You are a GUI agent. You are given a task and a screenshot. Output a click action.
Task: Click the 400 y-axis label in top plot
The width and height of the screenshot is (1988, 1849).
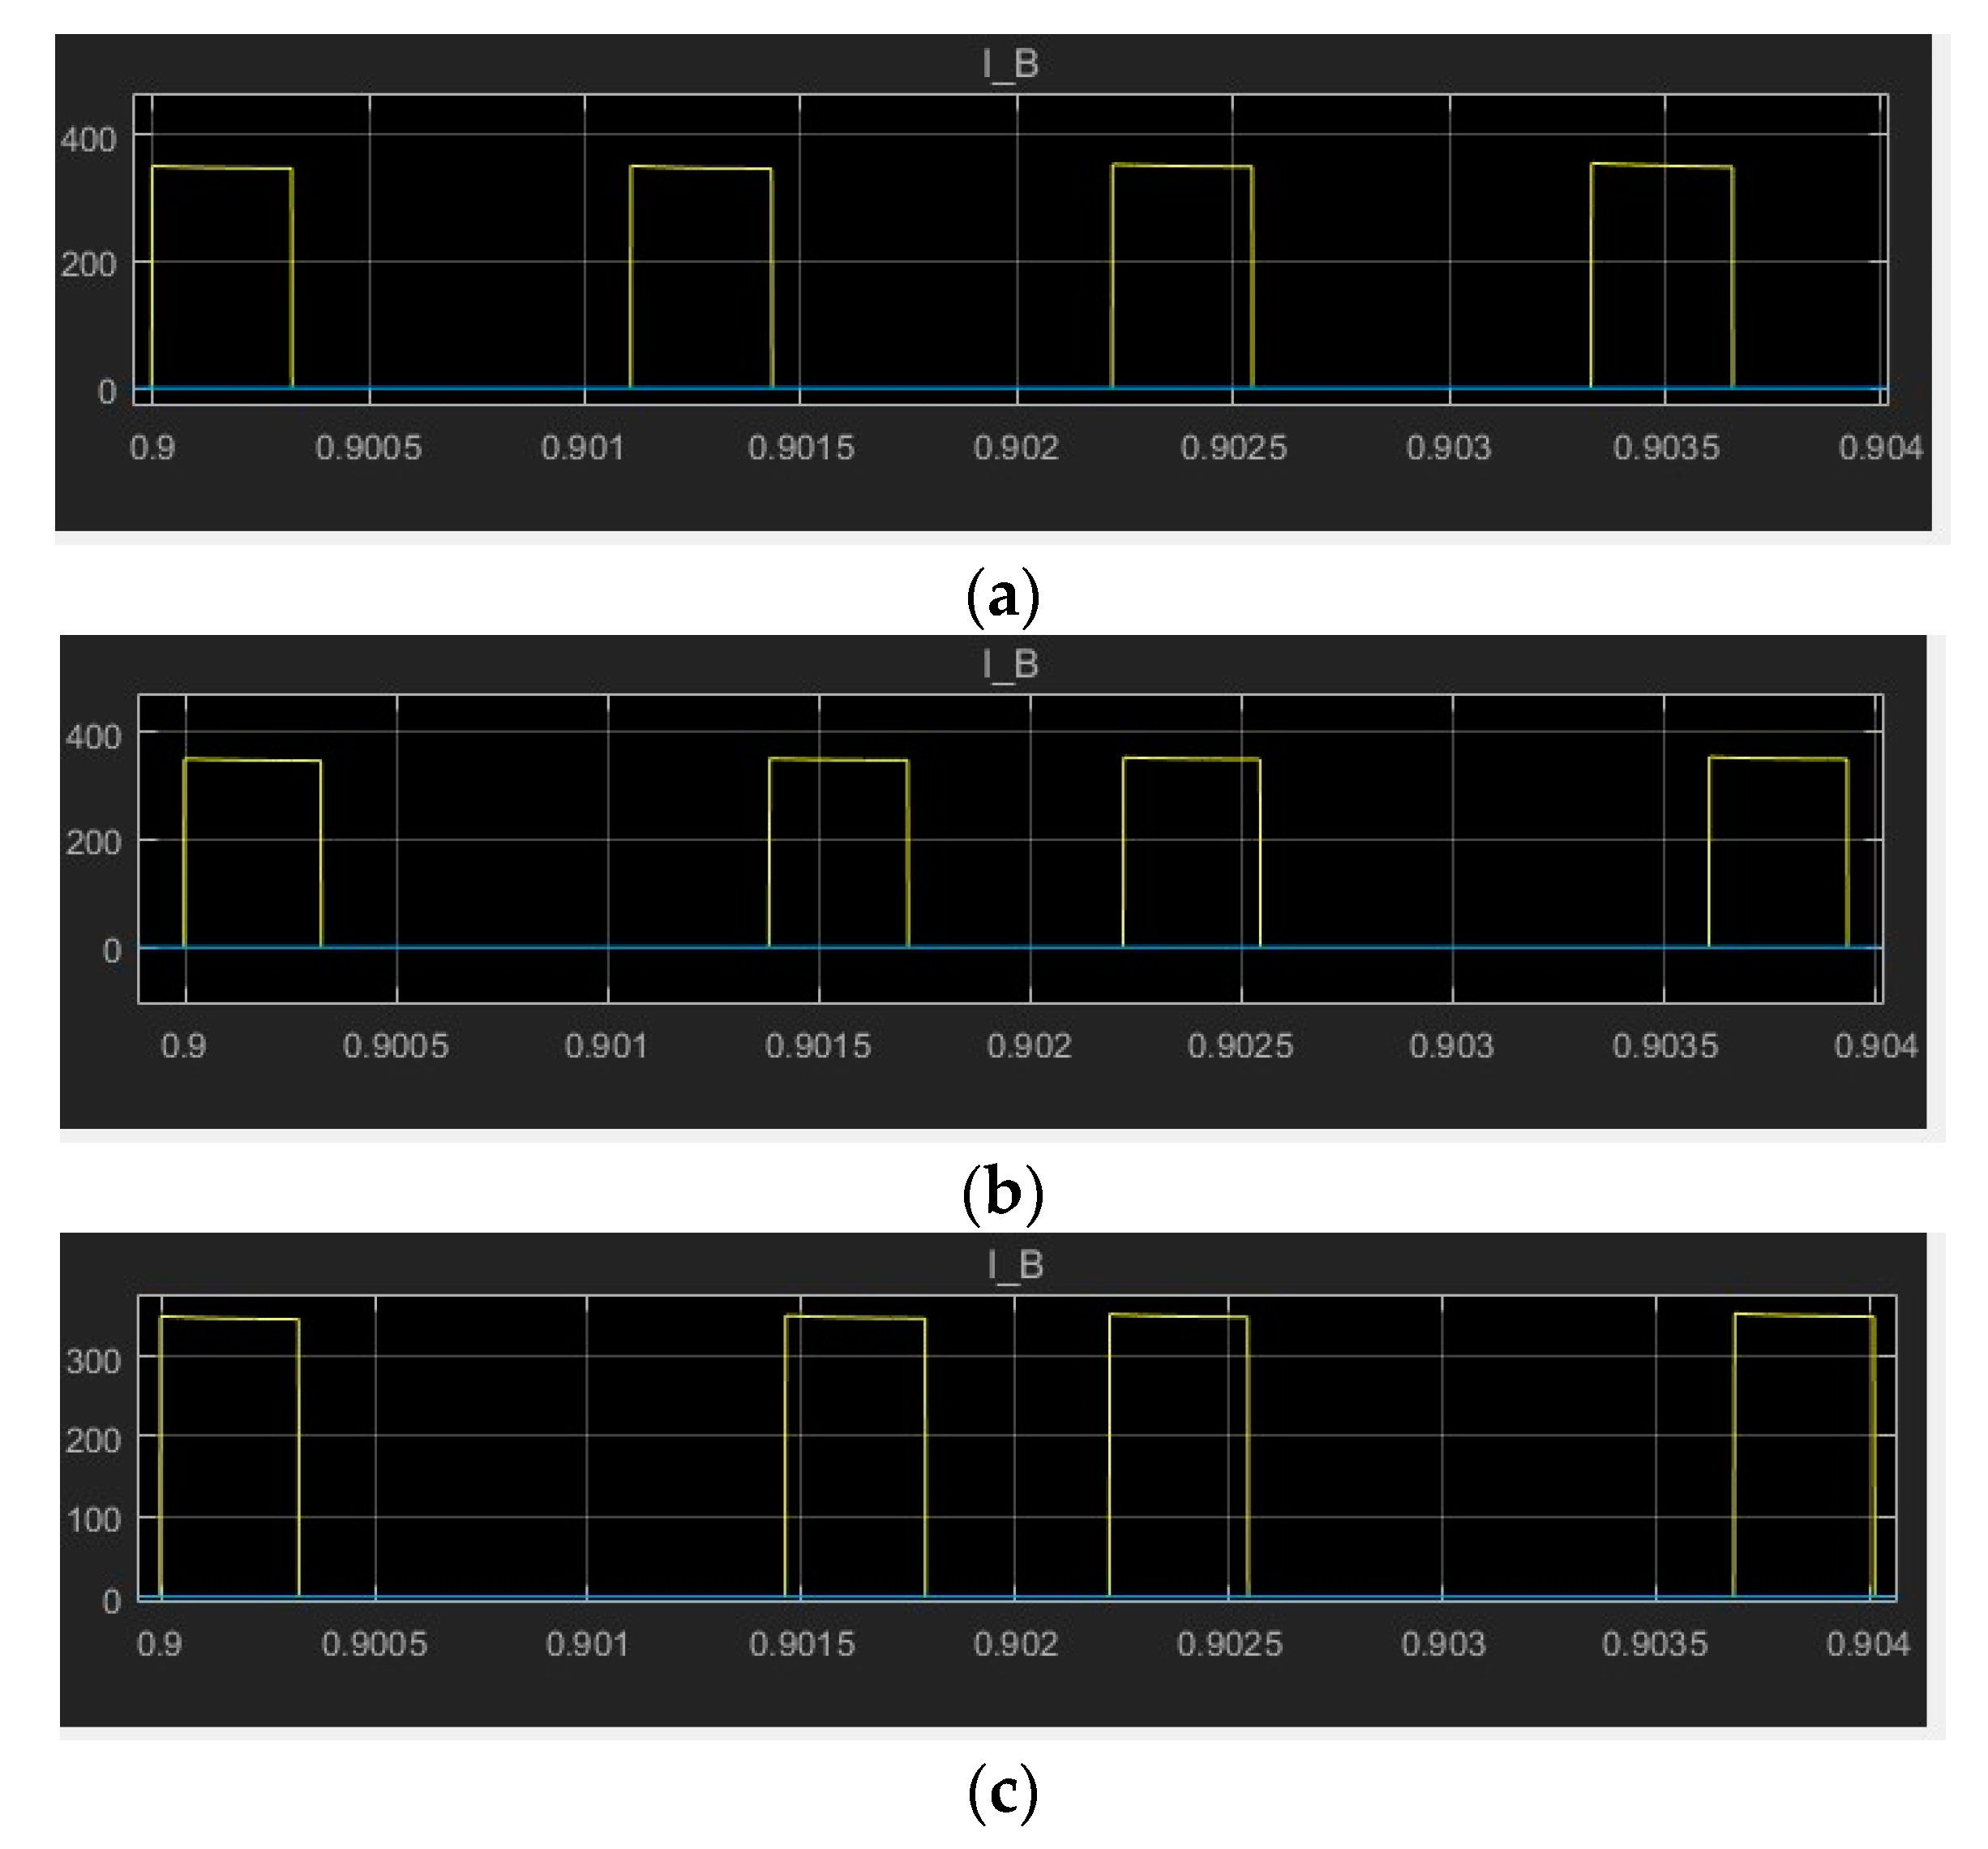pyautogui.click(x=88, y=139)
